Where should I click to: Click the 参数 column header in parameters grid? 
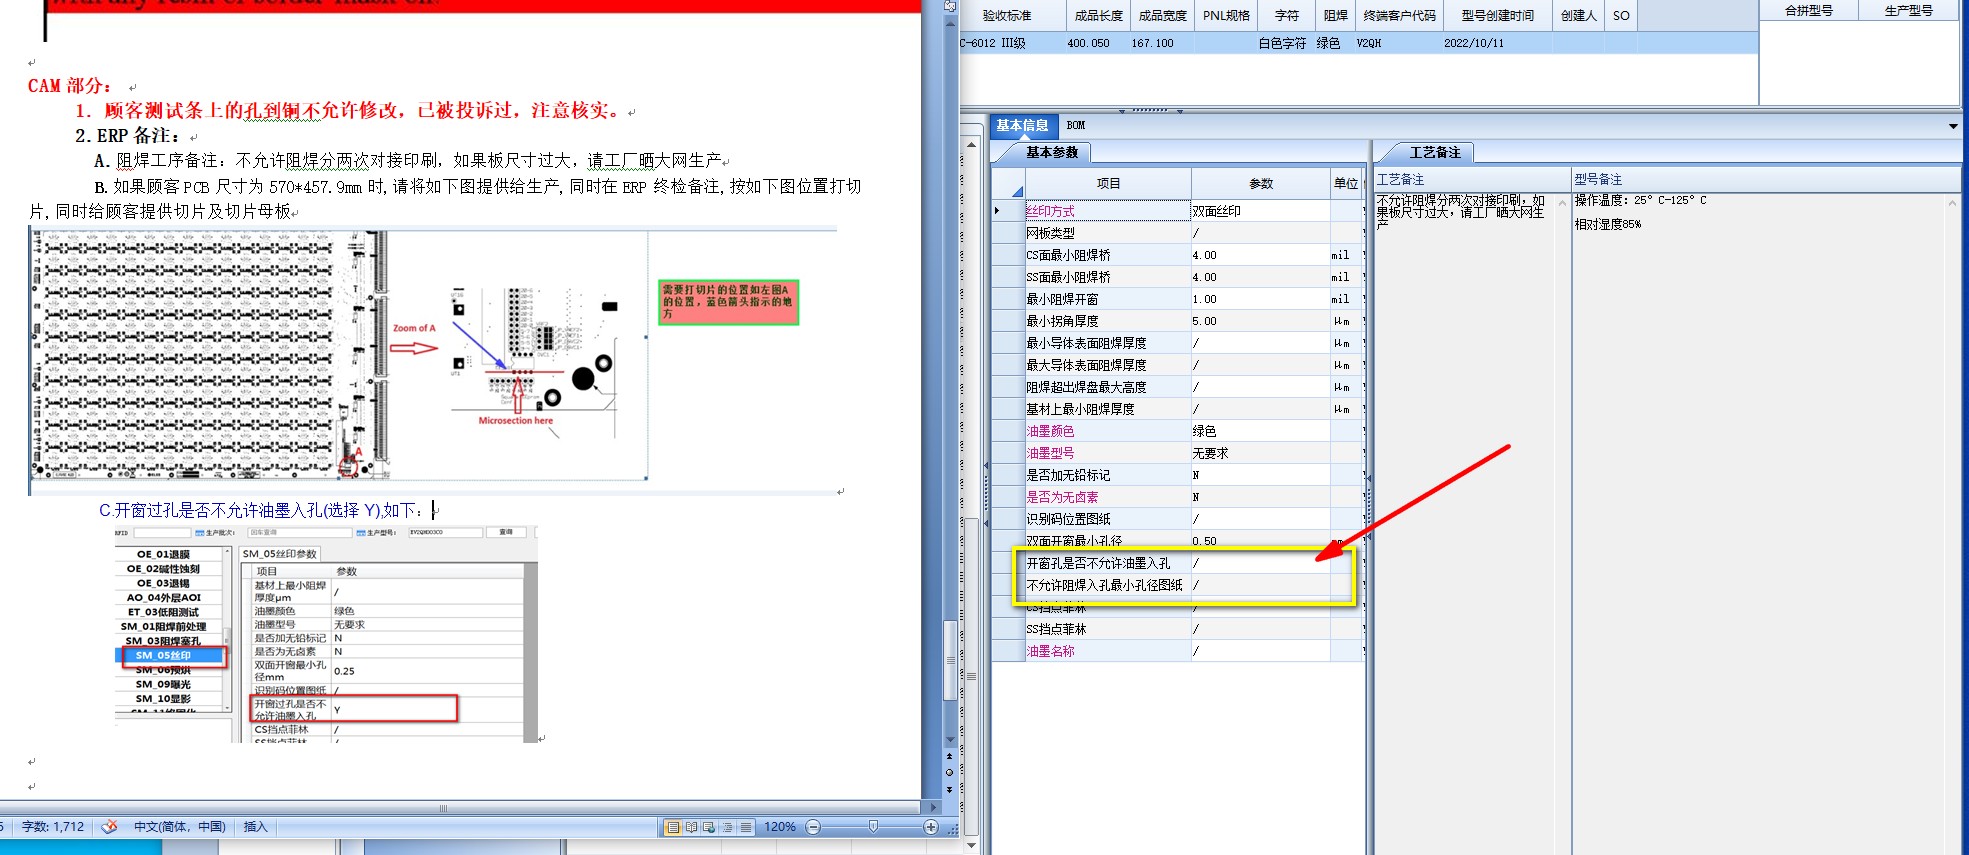(1261, 184)
